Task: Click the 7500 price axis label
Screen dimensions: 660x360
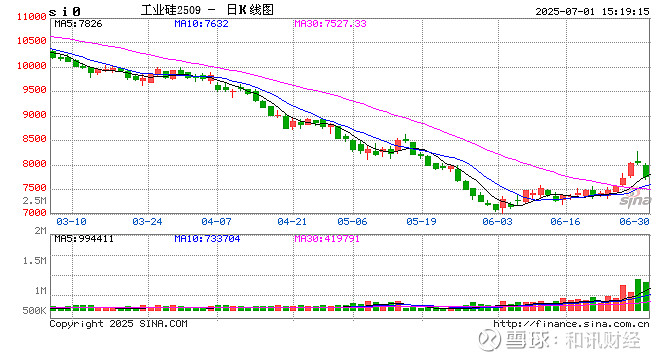Action: 35,188
